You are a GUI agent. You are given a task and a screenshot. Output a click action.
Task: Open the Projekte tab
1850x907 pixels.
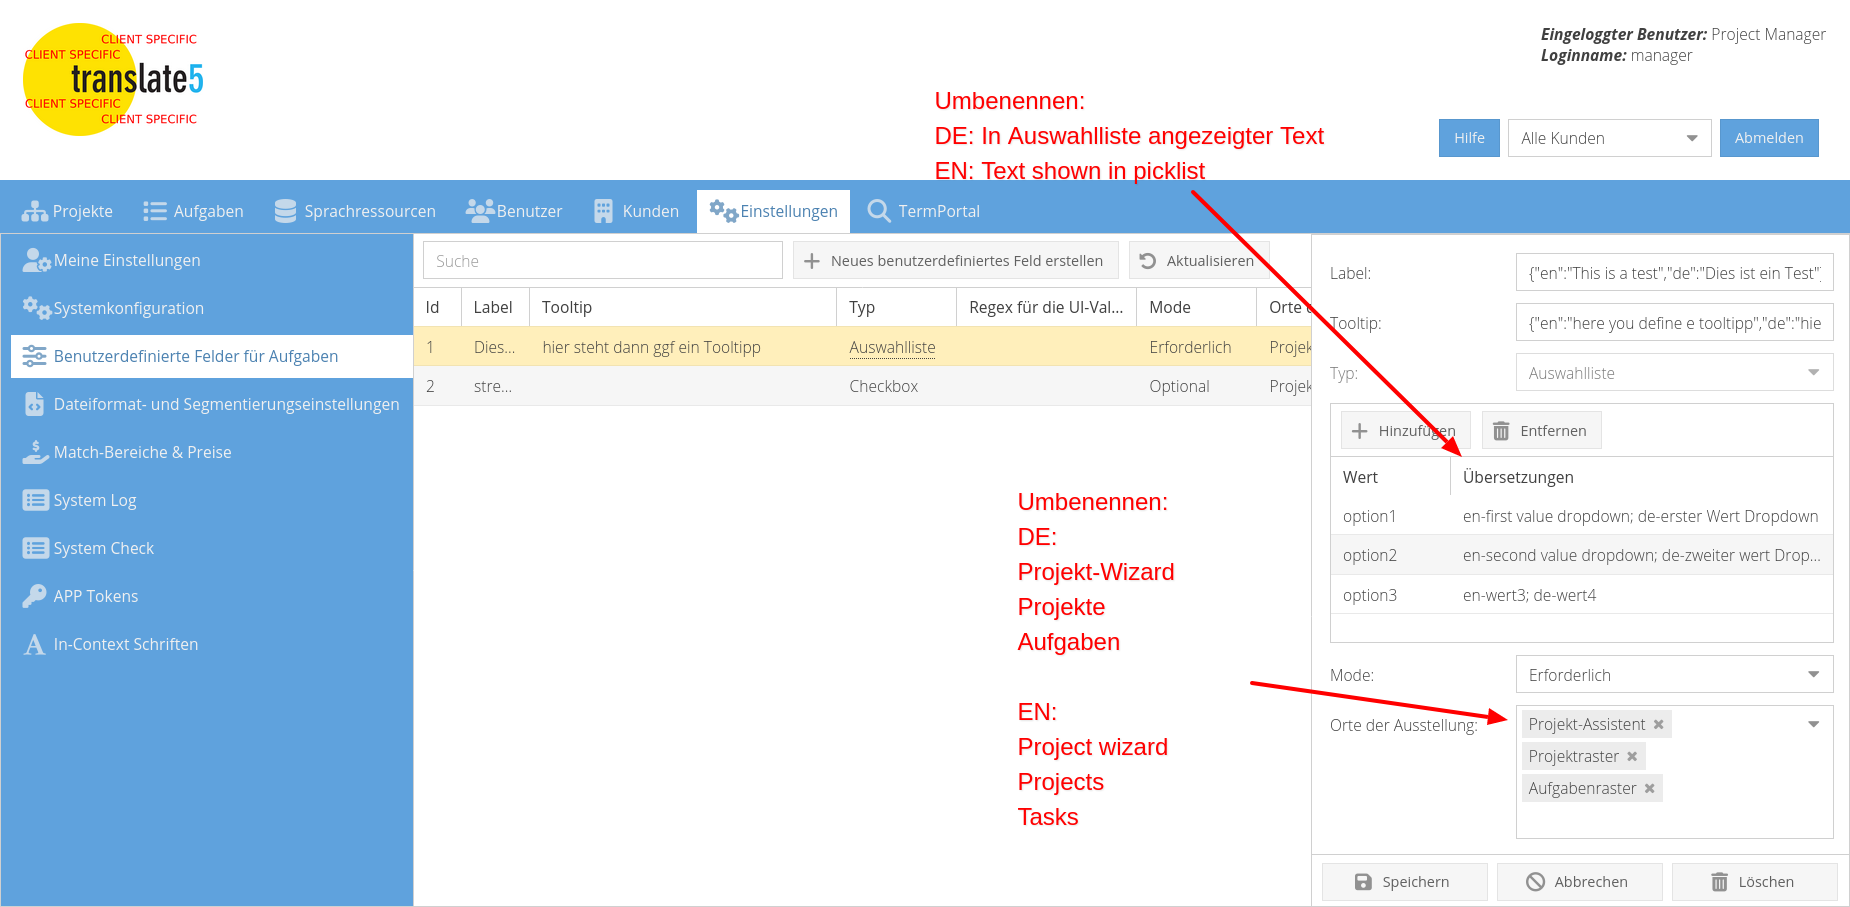click(x=68, y=211)
